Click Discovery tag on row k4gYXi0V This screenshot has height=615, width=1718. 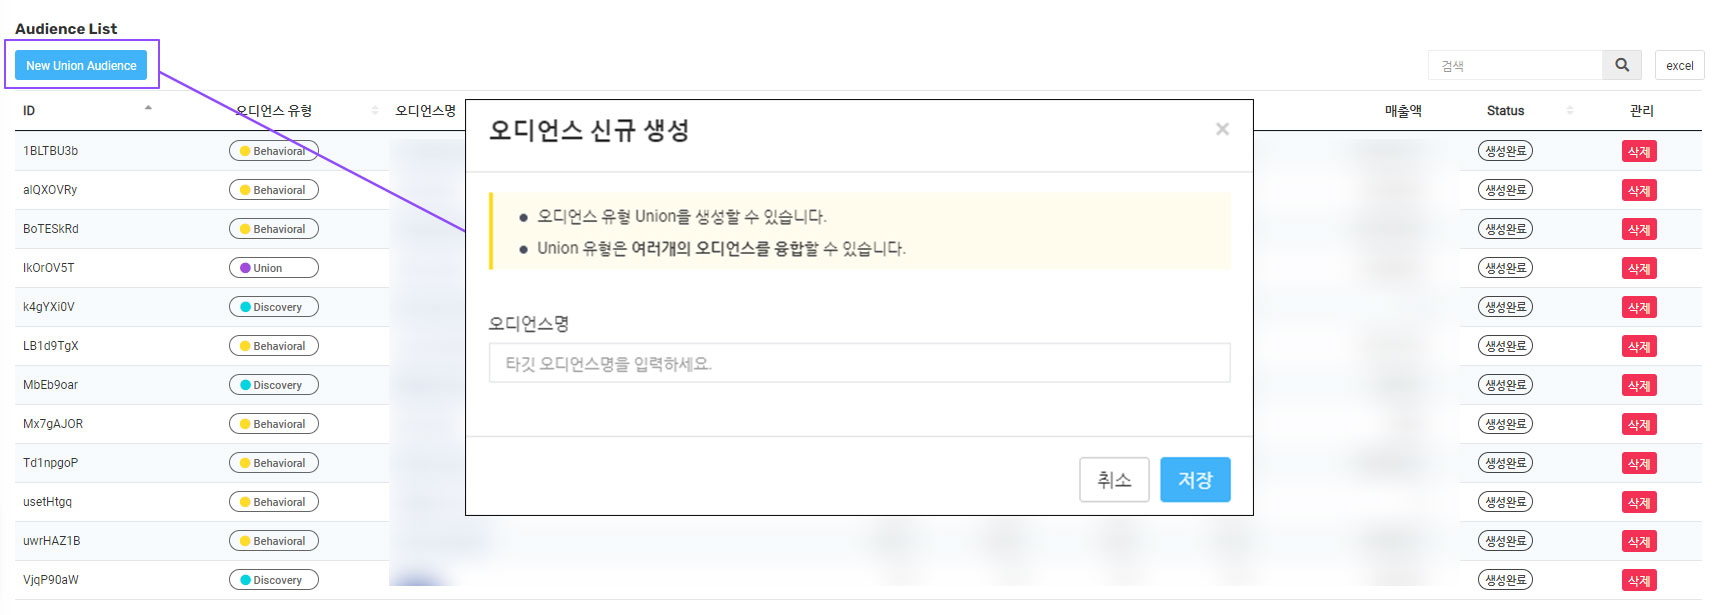point(273,307)
